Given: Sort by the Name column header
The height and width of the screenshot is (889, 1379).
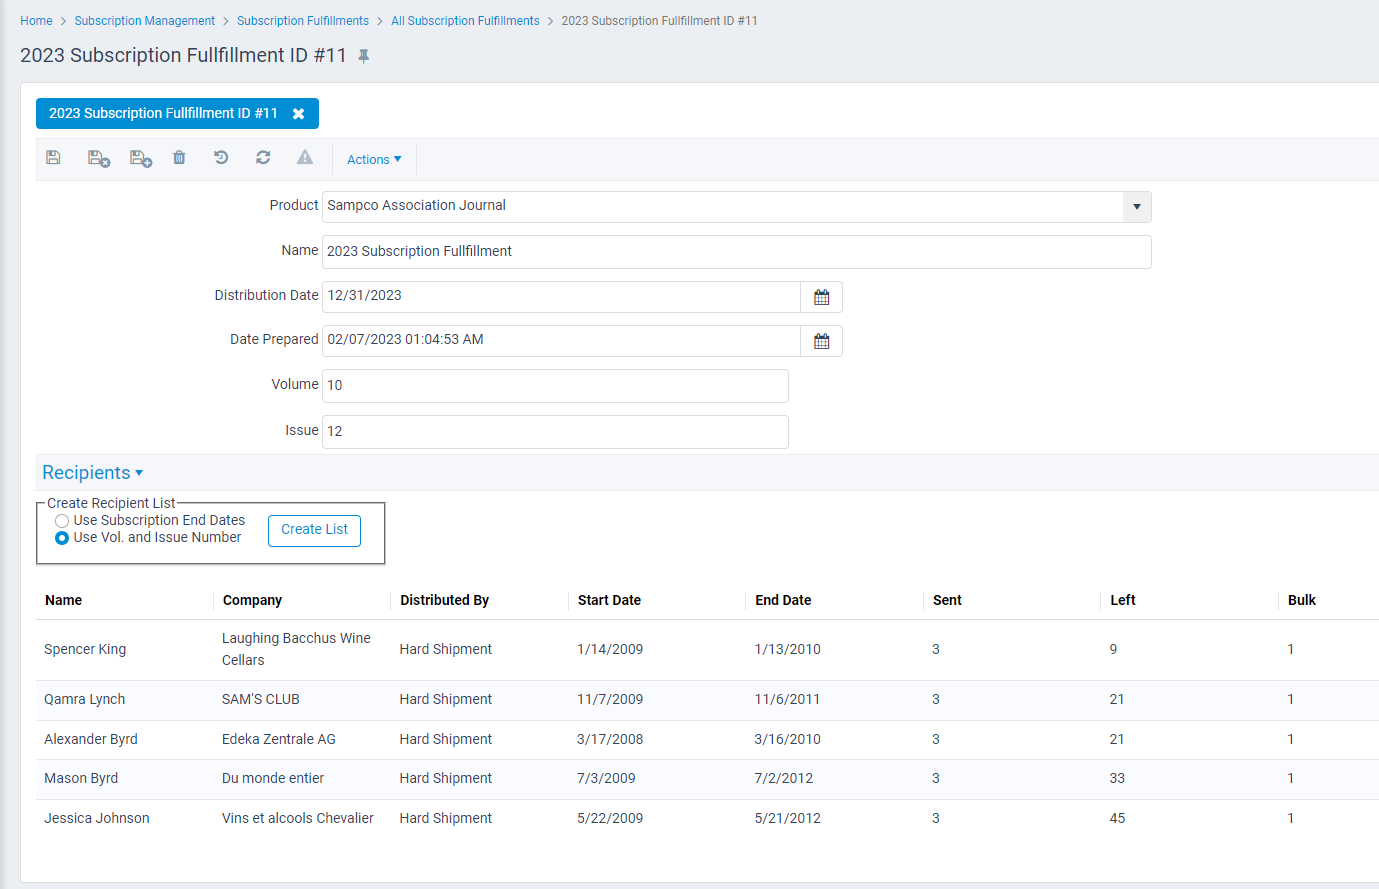Looking at the screenshot, I should pos(63,600).
